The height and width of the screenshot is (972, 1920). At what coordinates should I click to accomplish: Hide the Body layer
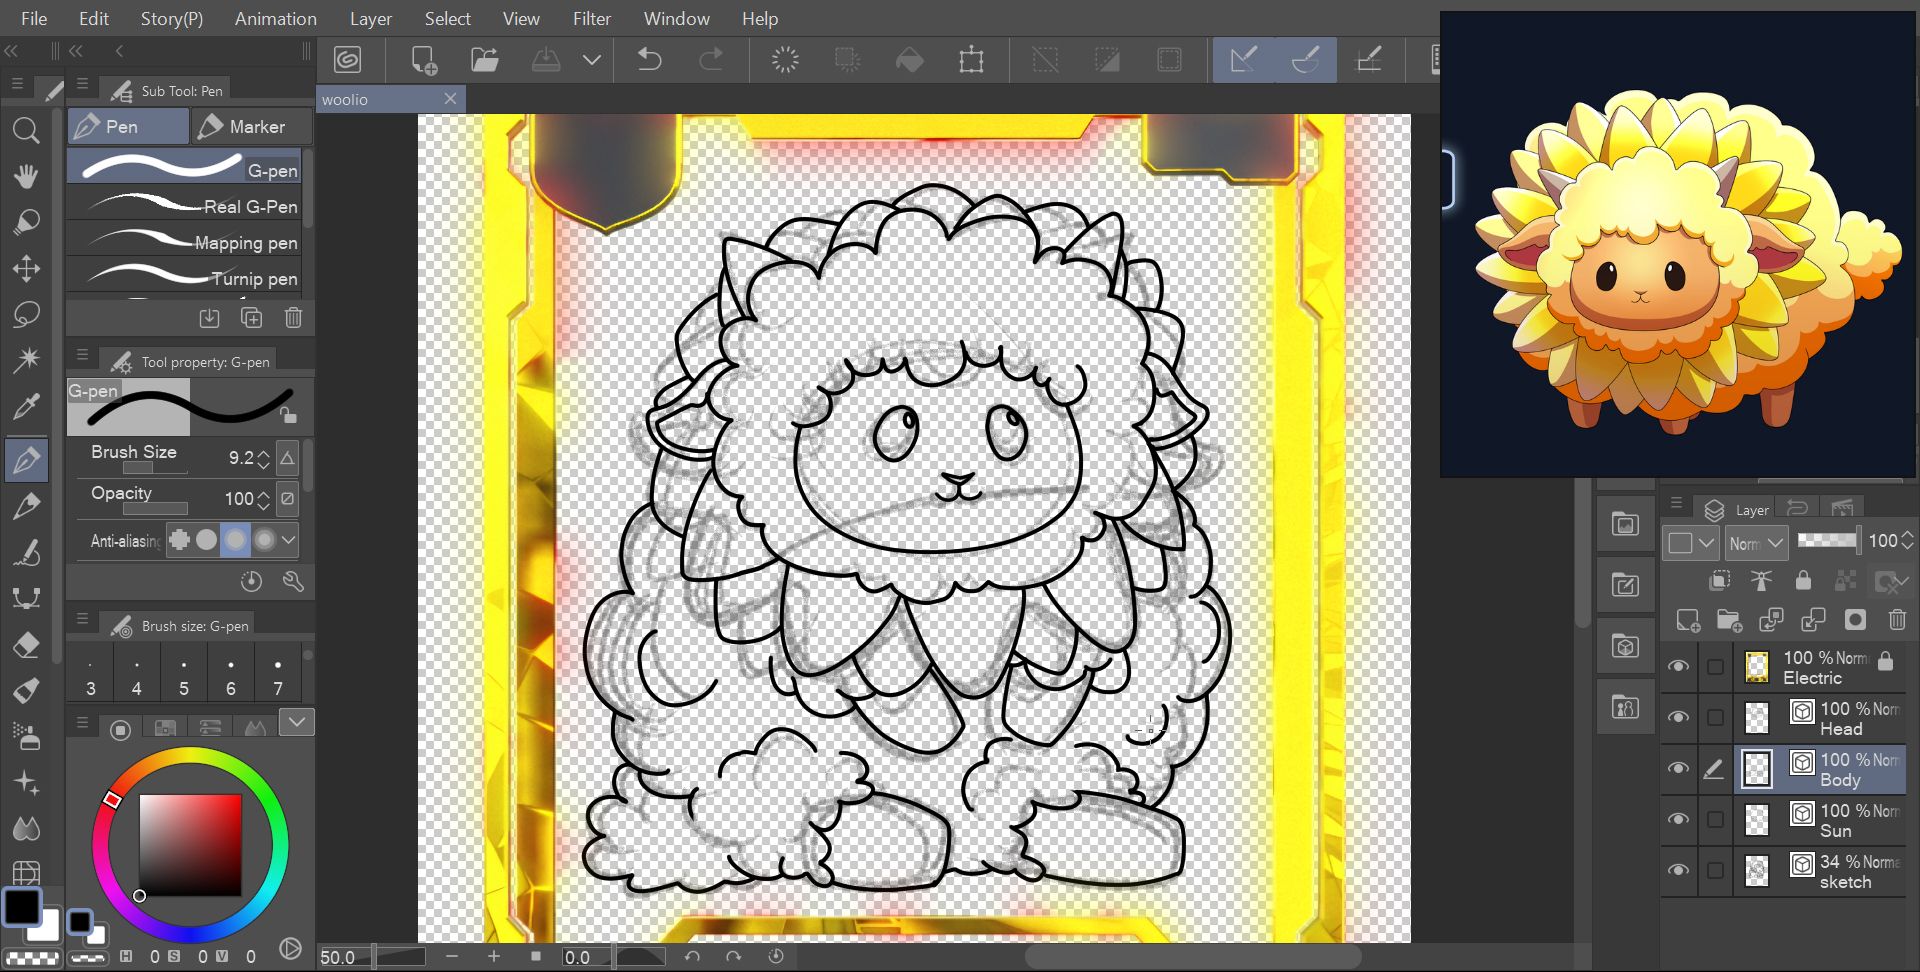[x=1678, y=768]
